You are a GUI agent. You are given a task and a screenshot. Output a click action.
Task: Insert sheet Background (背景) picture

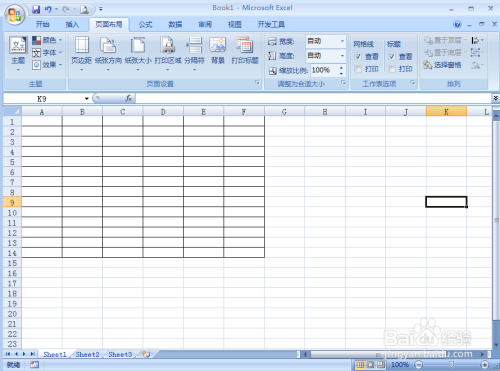tap(218, 50)
